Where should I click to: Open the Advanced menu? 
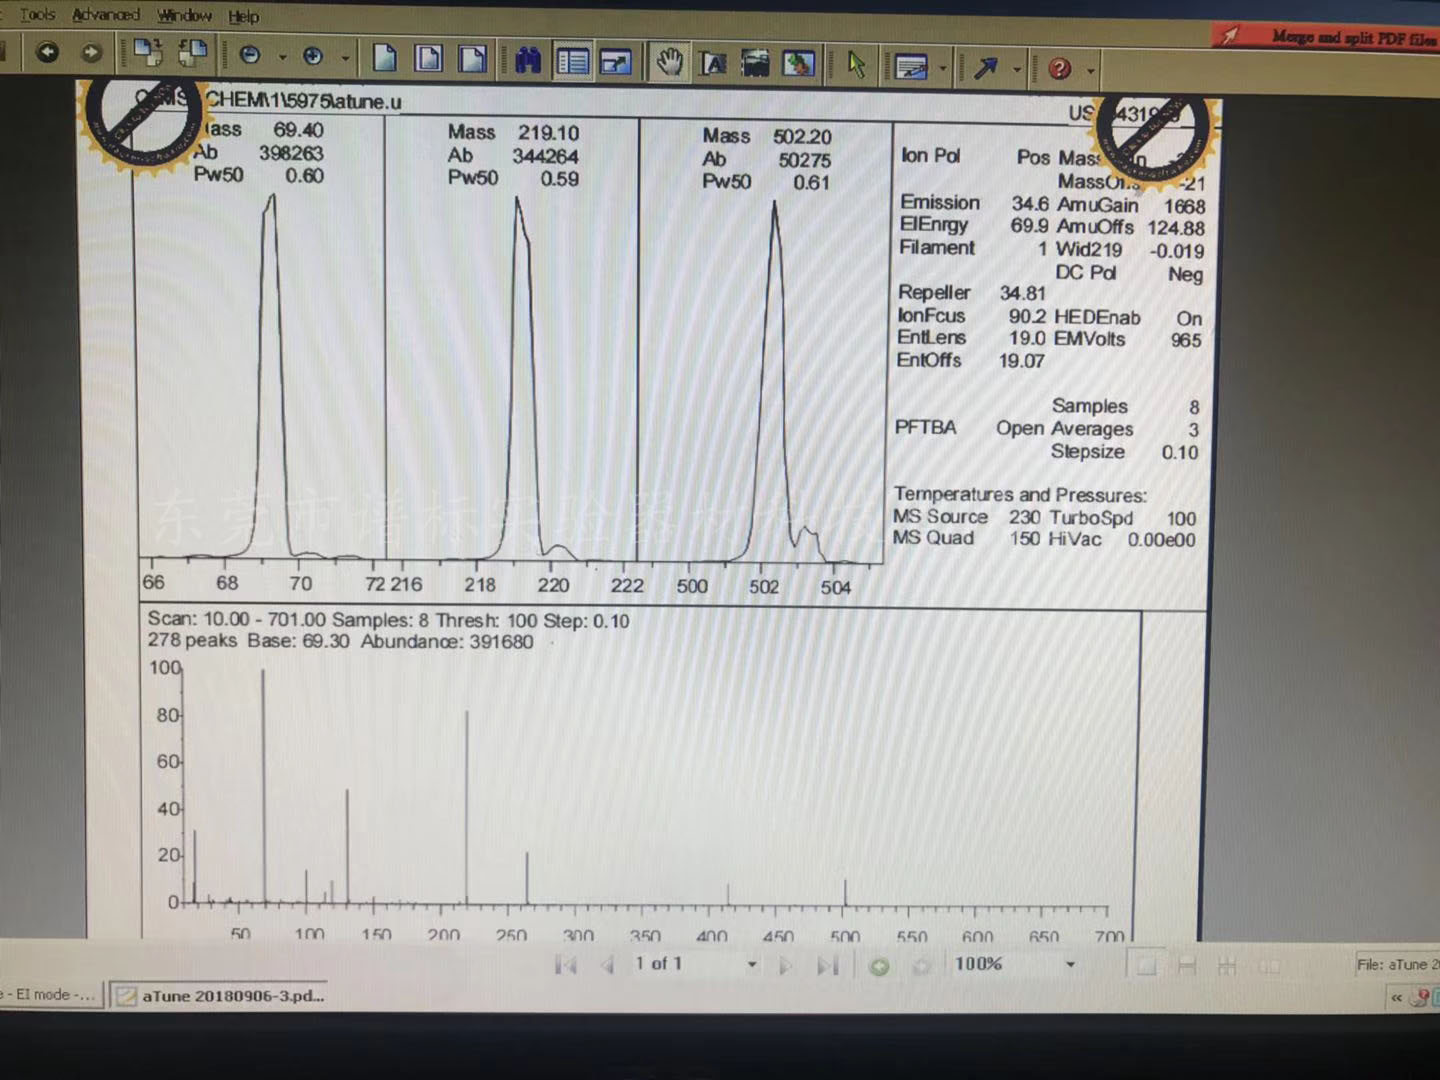click(105, 15)
